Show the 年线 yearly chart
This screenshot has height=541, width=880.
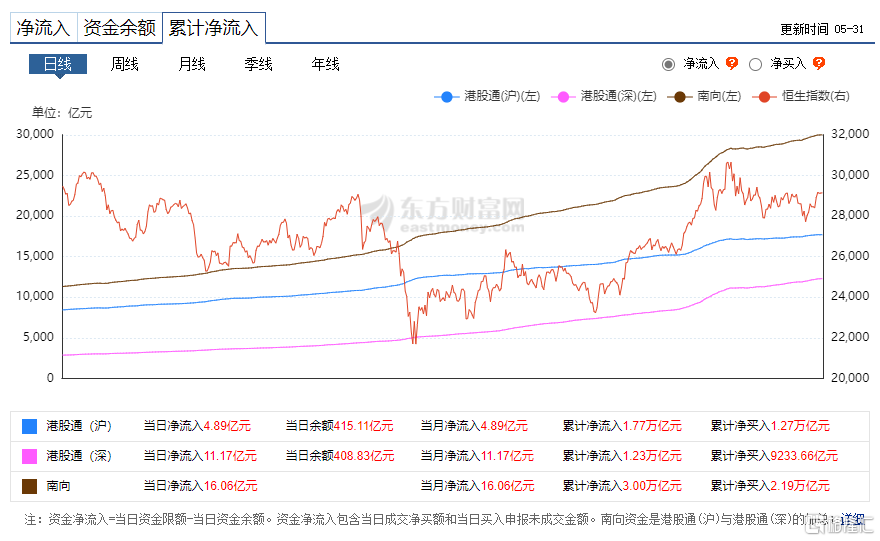(326, 64)
